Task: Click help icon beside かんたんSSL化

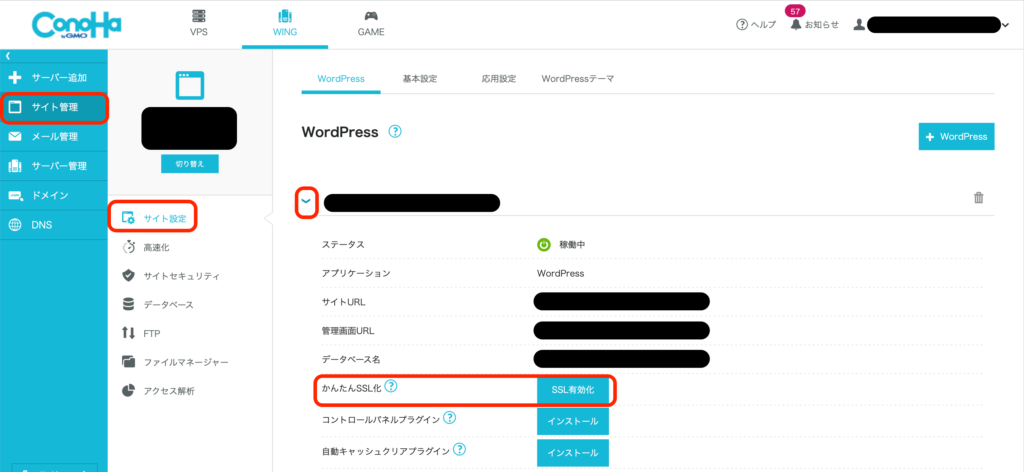Action: 391,386
